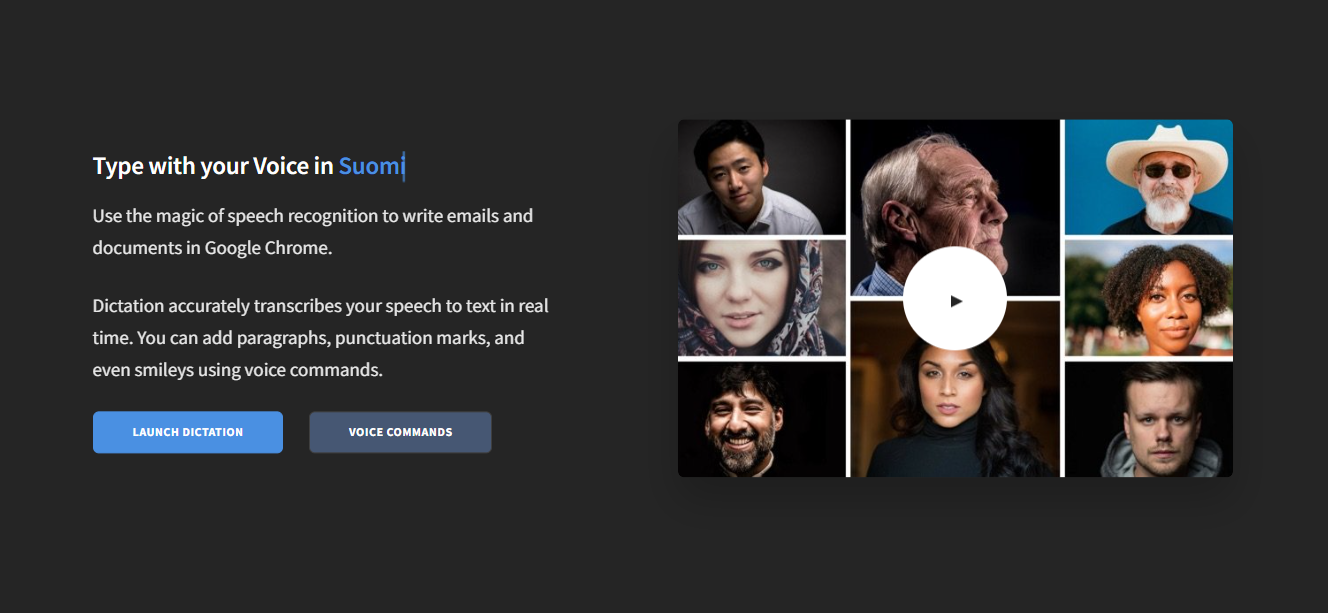Select the blue word "Suomi"
Screen dimensions: 1328x613
(370, 166)
